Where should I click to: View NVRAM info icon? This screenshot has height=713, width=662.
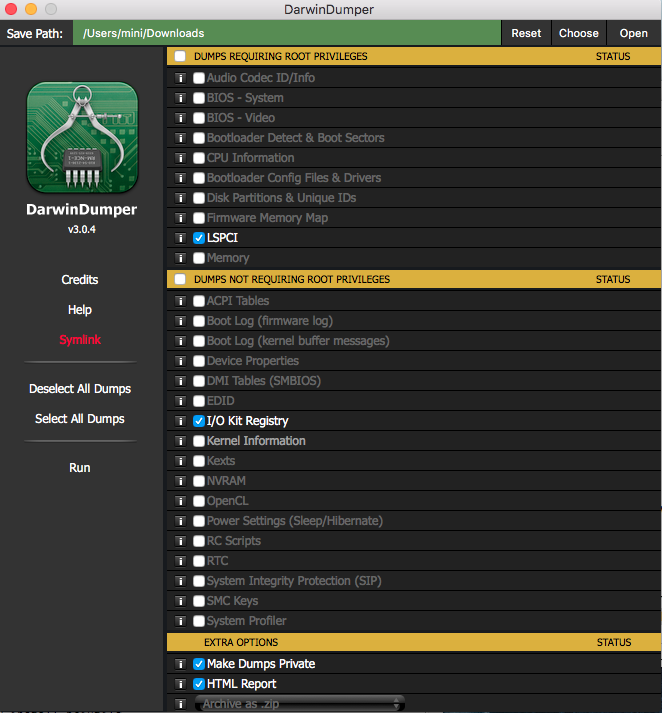pos(181,481)
